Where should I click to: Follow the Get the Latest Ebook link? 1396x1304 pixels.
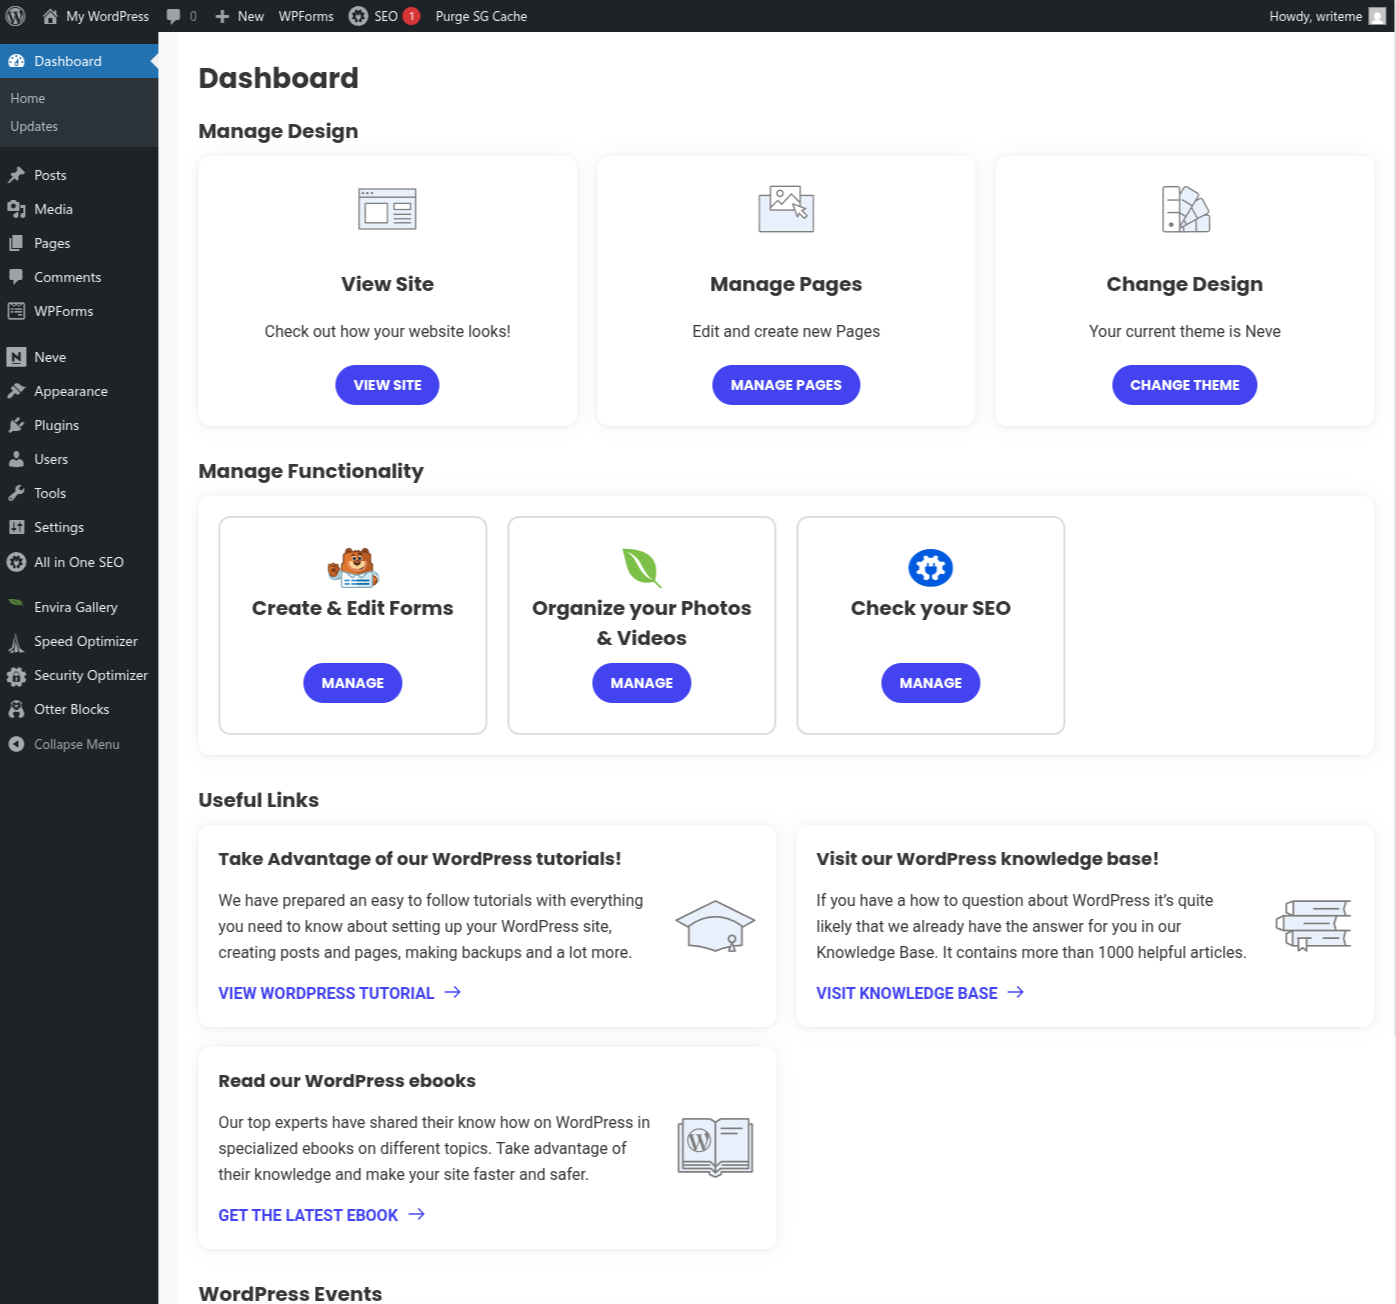308,1214
